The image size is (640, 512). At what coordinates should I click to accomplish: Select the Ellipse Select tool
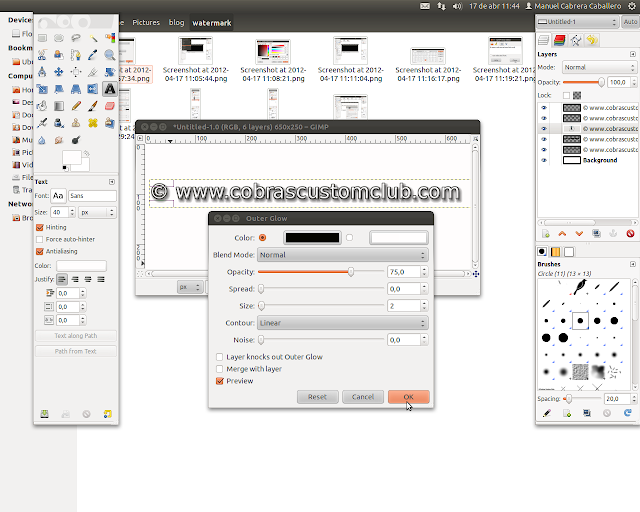point(59,38)
